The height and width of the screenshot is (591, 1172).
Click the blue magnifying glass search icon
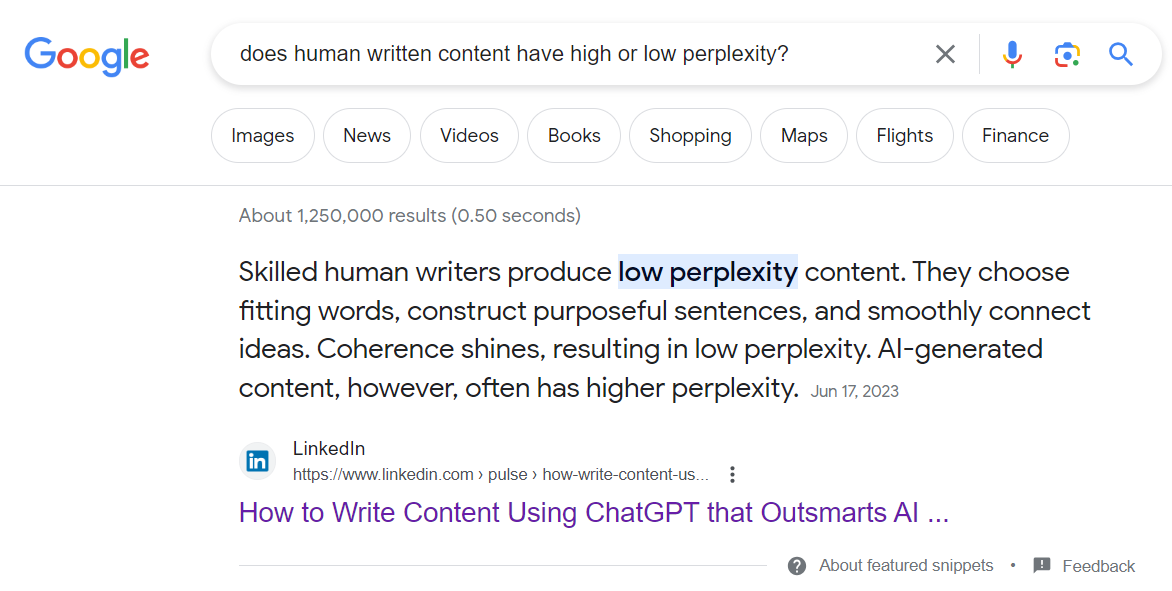(x=1121, y=54)
